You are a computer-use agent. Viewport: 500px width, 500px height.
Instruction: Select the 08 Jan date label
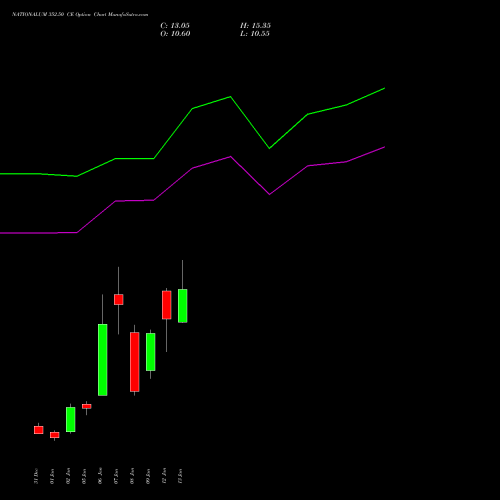pyautogui.click(x=132, y=476)
